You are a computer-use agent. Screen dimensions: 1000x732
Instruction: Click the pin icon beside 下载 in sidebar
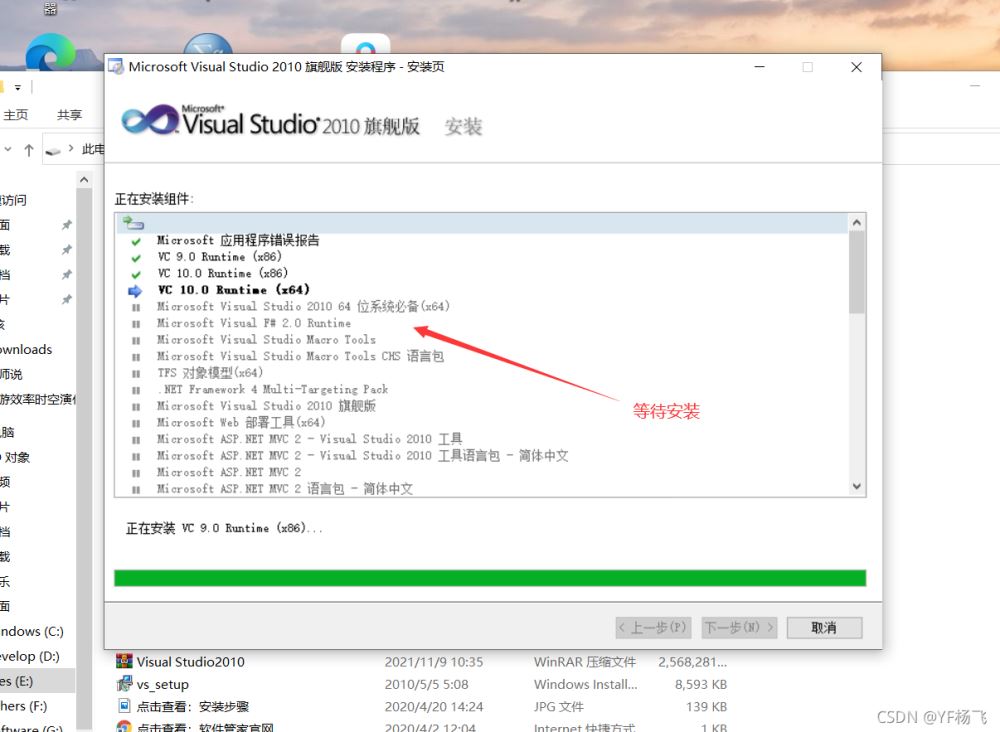pyautogui.click(x=66, y=249)
